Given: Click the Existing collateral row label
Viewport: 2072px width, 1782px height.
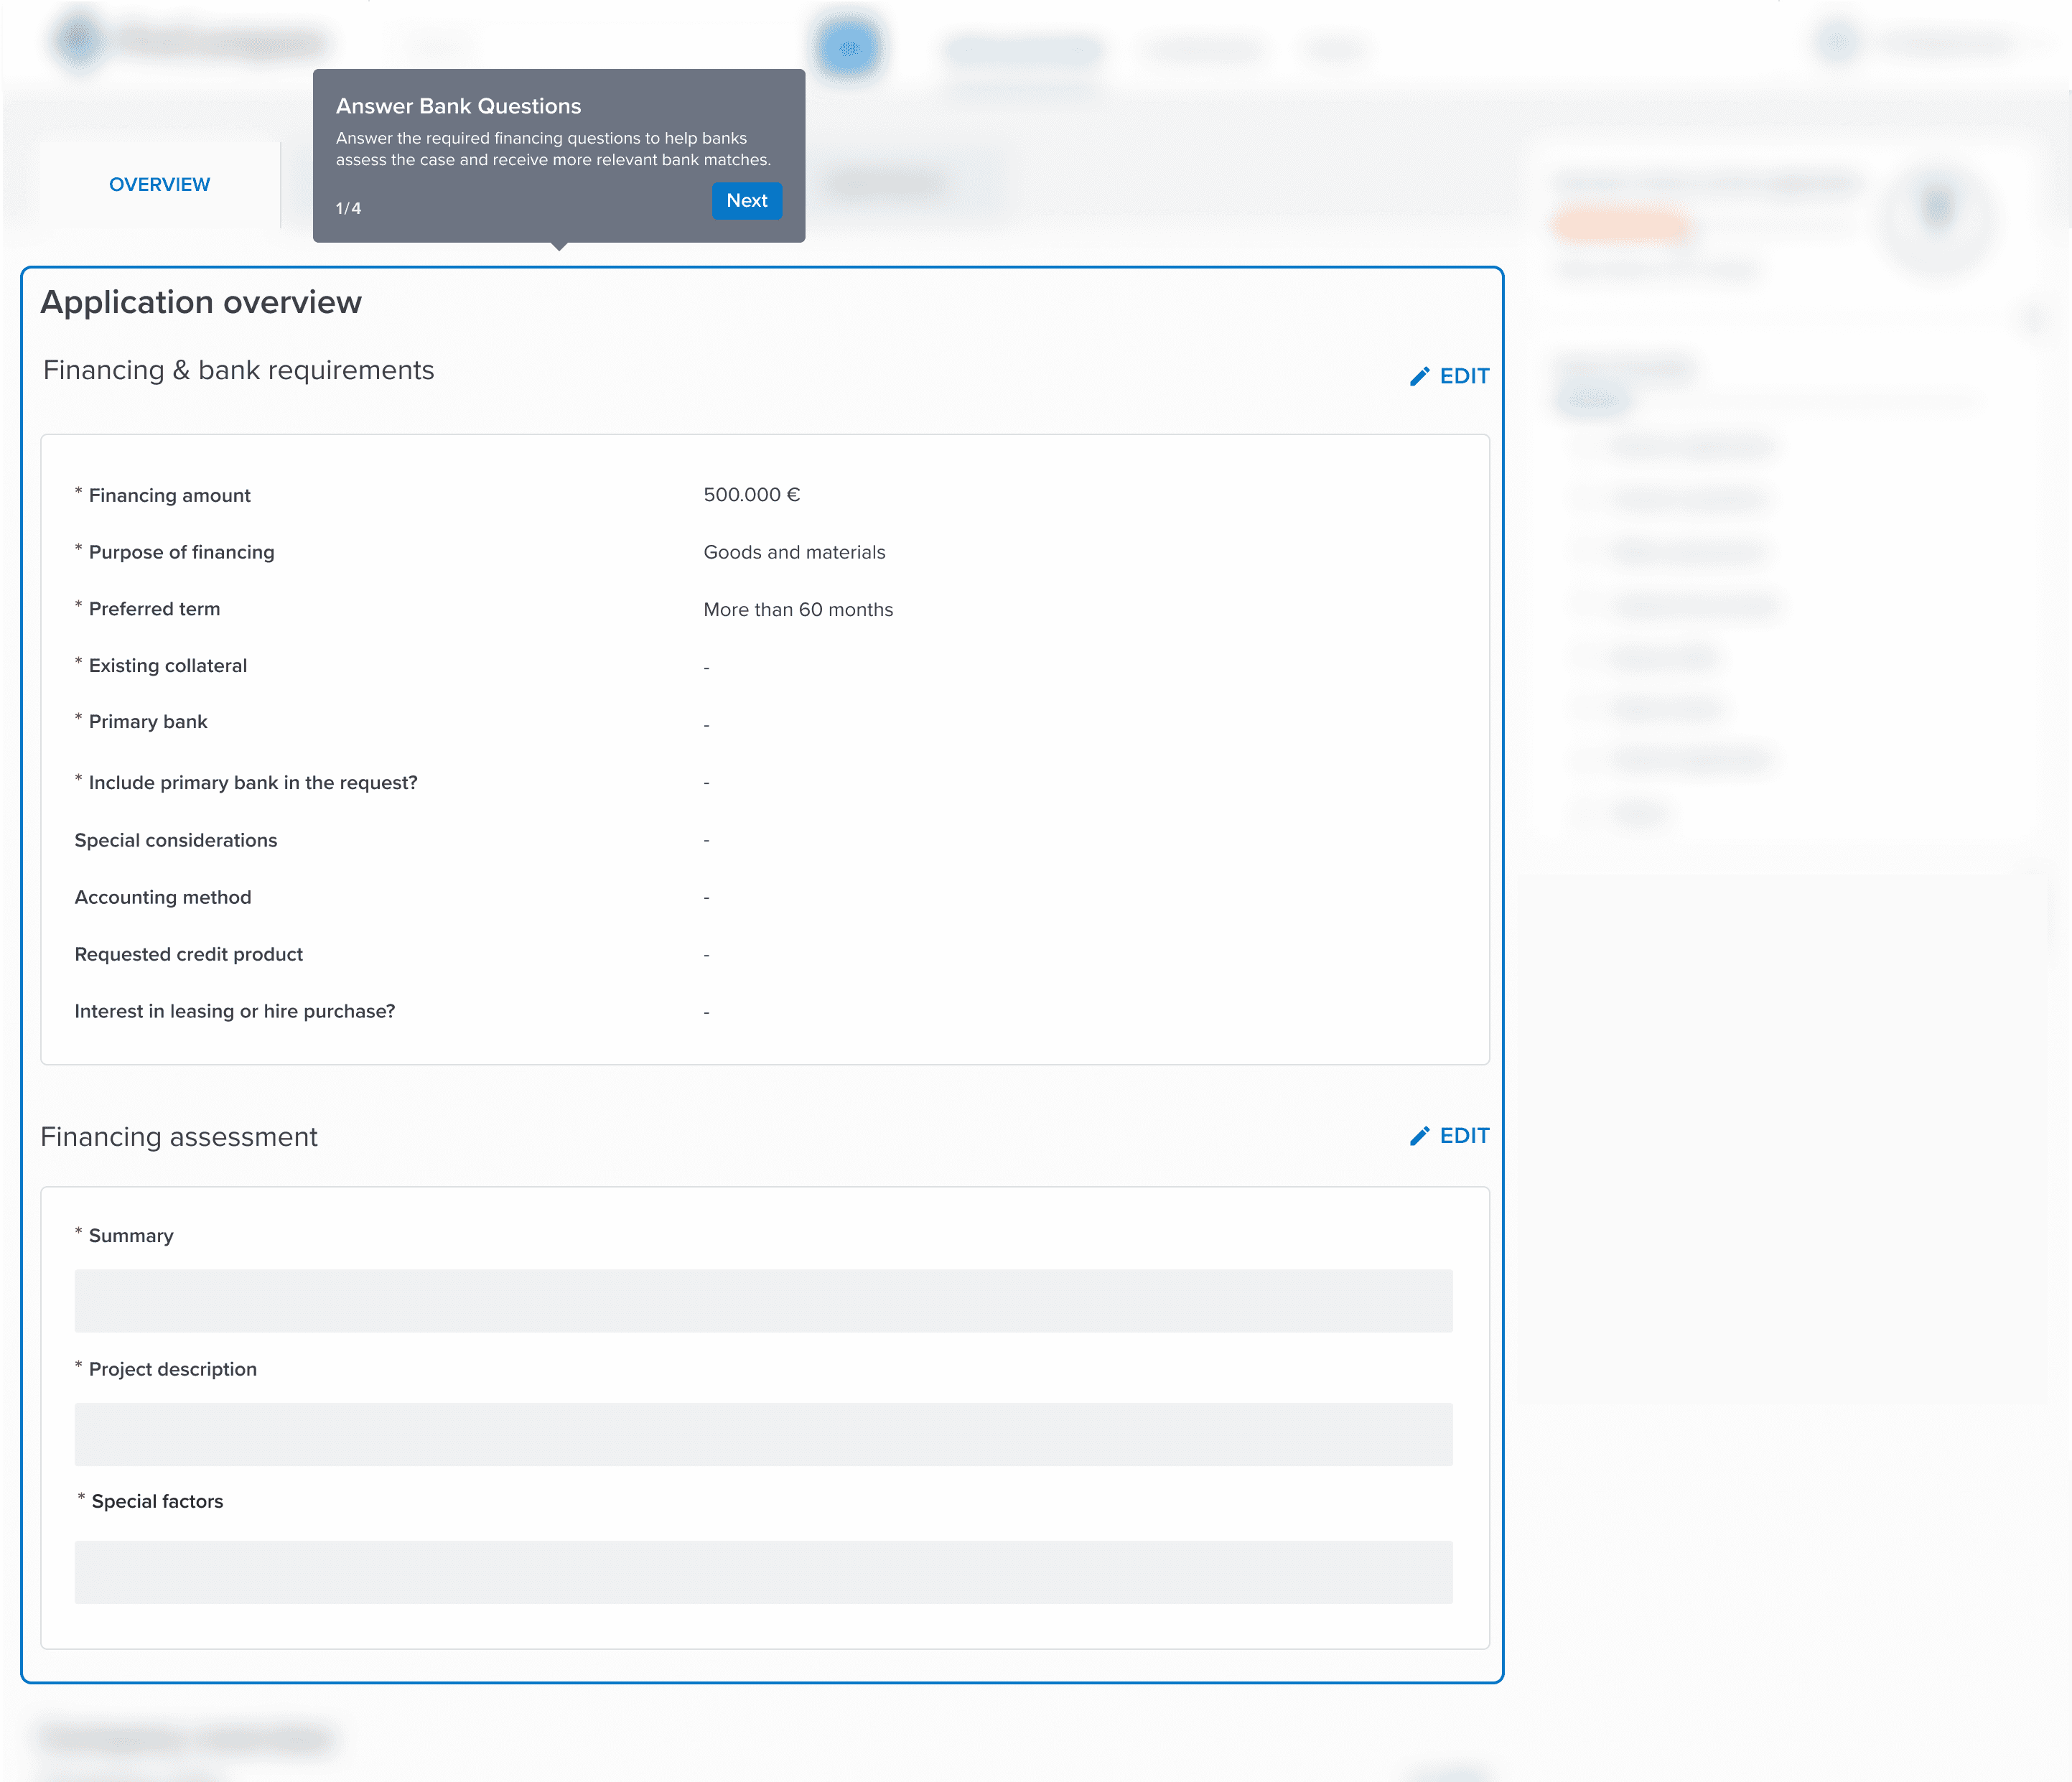Looking at the screenshot, I should tap(167, 665).
